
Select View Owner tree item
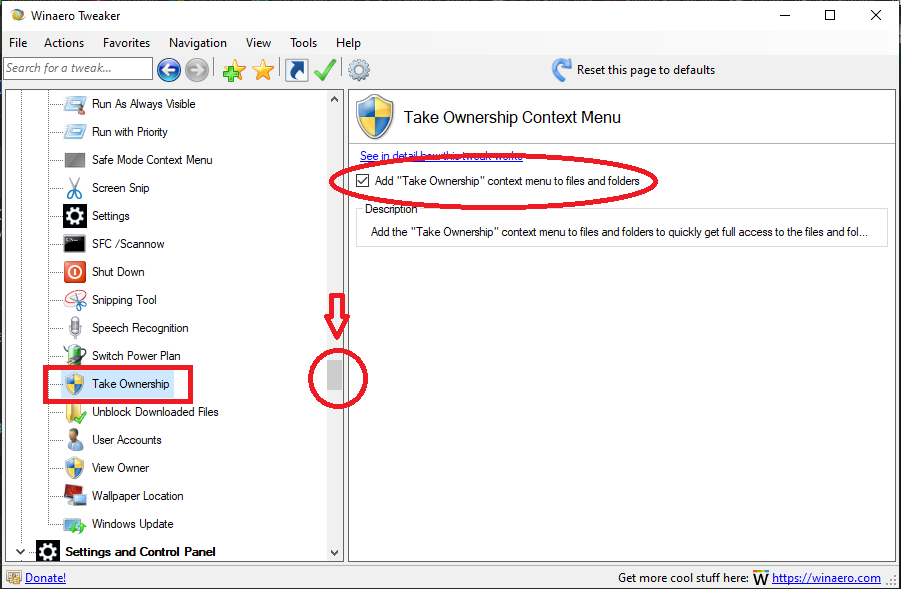[121, 468]
